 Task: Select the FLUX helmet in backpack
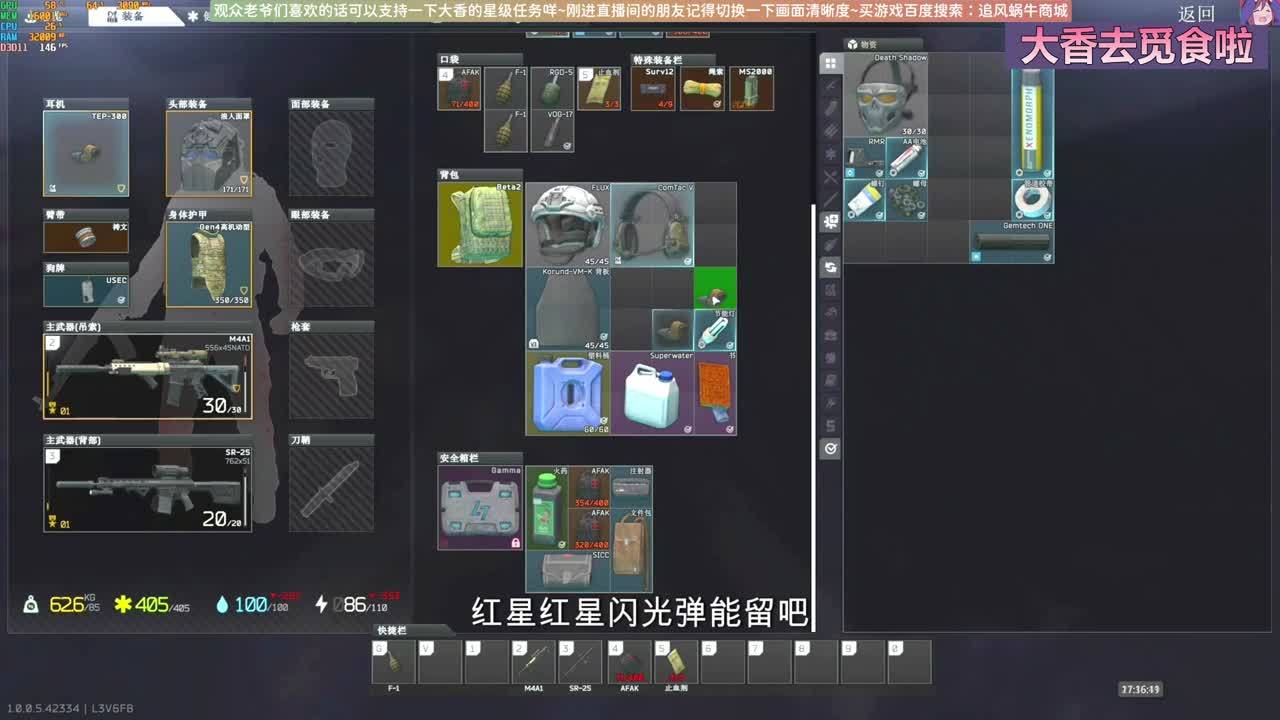(x=568, y=225)
